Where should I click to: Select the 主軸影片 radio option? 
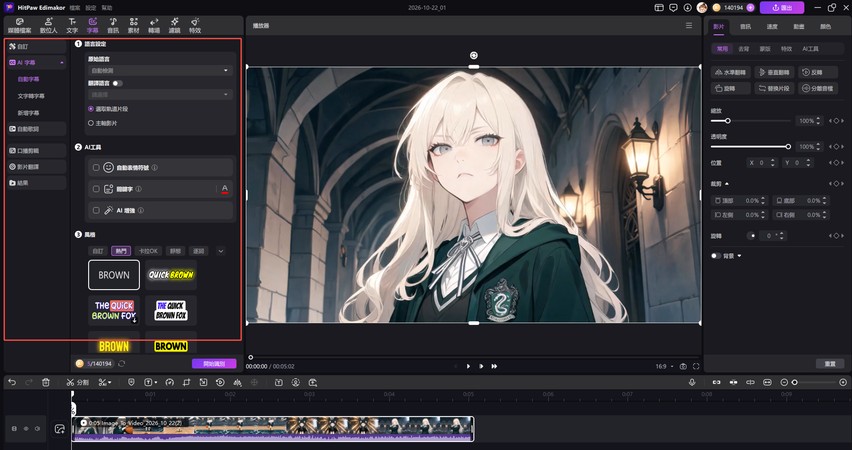pyautogui.click(x=91, y=123)
